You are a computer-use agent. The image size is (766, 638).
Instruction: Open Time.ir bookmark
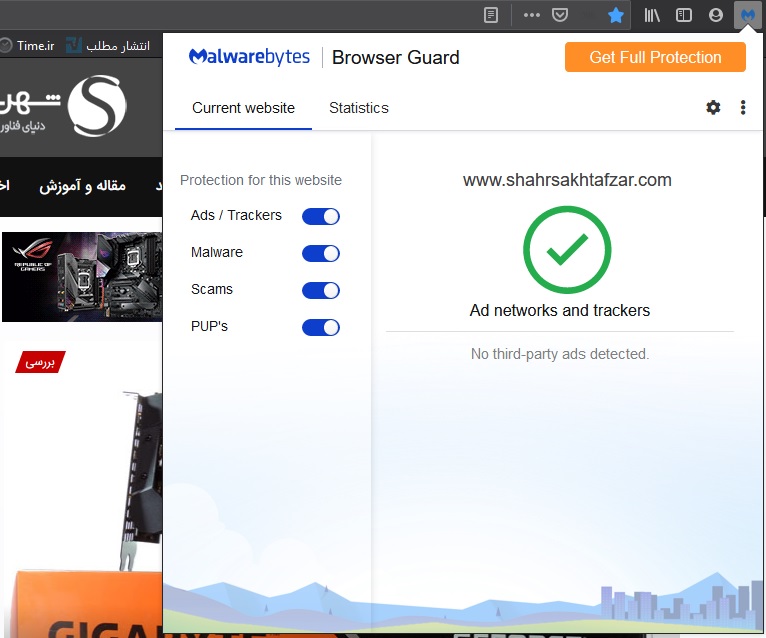pyautogui.click(x=27, y=46)
